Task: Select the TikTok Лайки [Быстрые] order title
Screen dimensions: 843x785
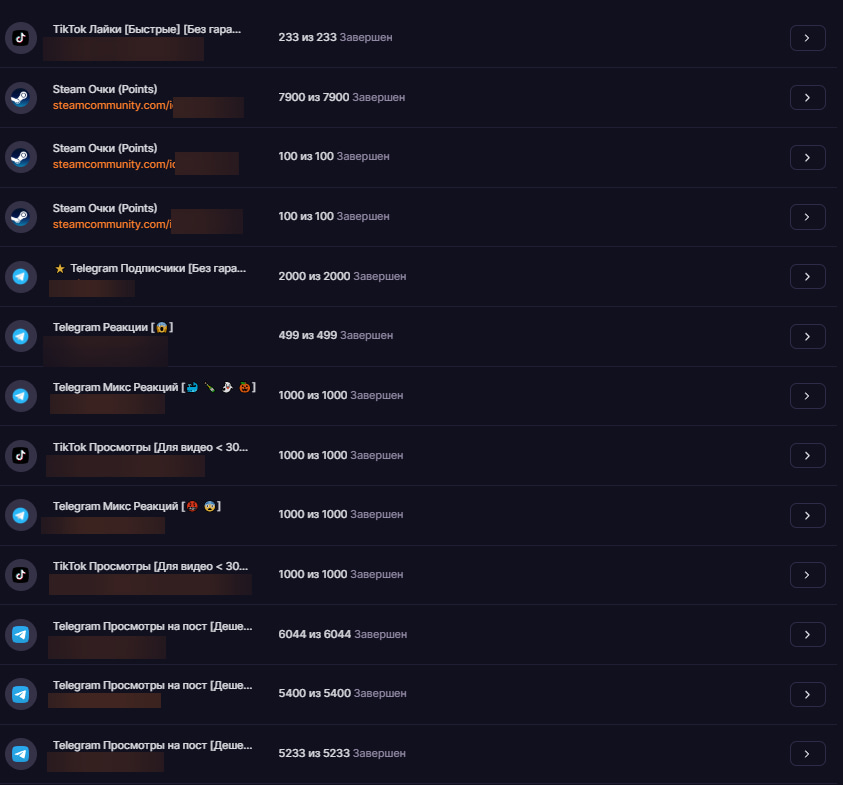Action: [x=147, y=30]
